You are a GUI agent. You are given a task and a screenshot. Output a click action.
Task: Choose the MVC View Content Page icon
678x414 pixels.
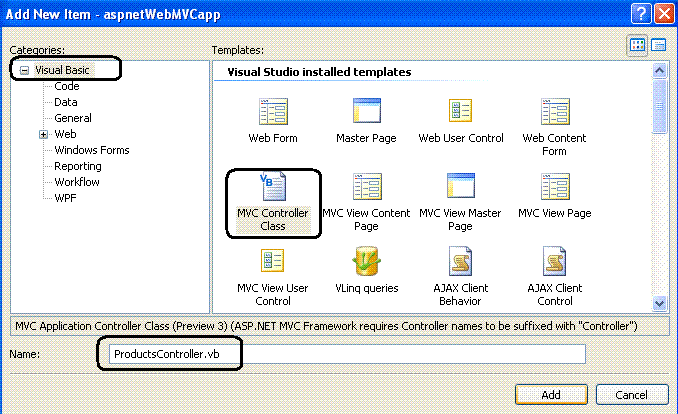[367, 186]
